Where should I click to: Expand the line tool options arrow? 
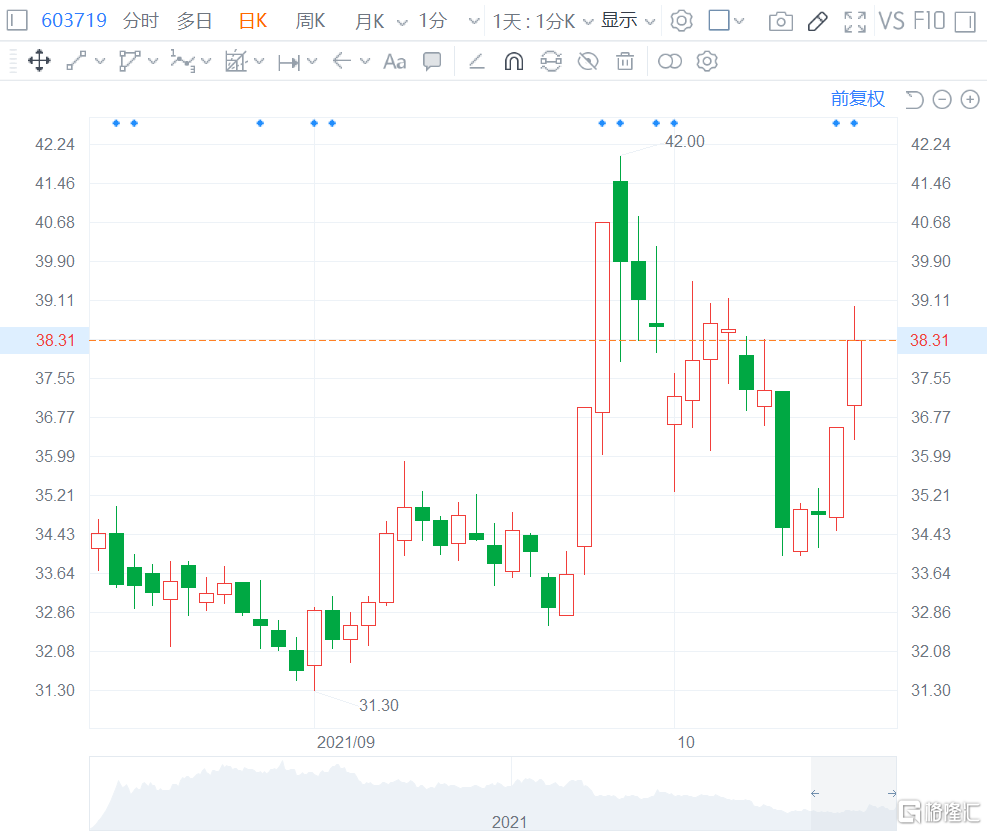(100, 61)
